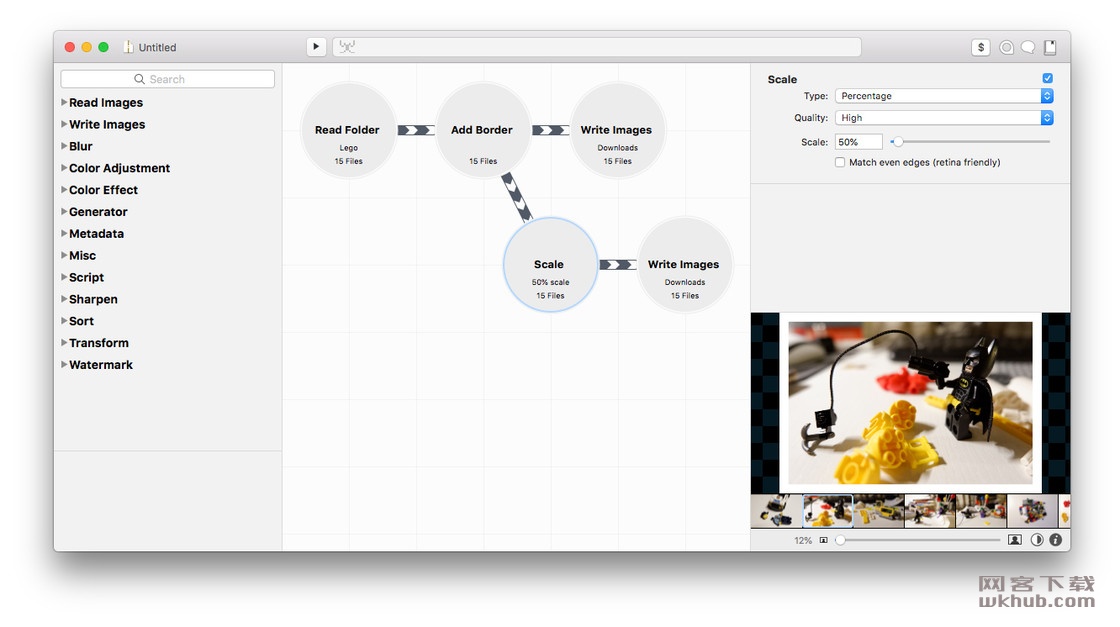This screenshot has width=1120, height=627.
Task: Click the Untitled window title
Action: click(157, 47)
